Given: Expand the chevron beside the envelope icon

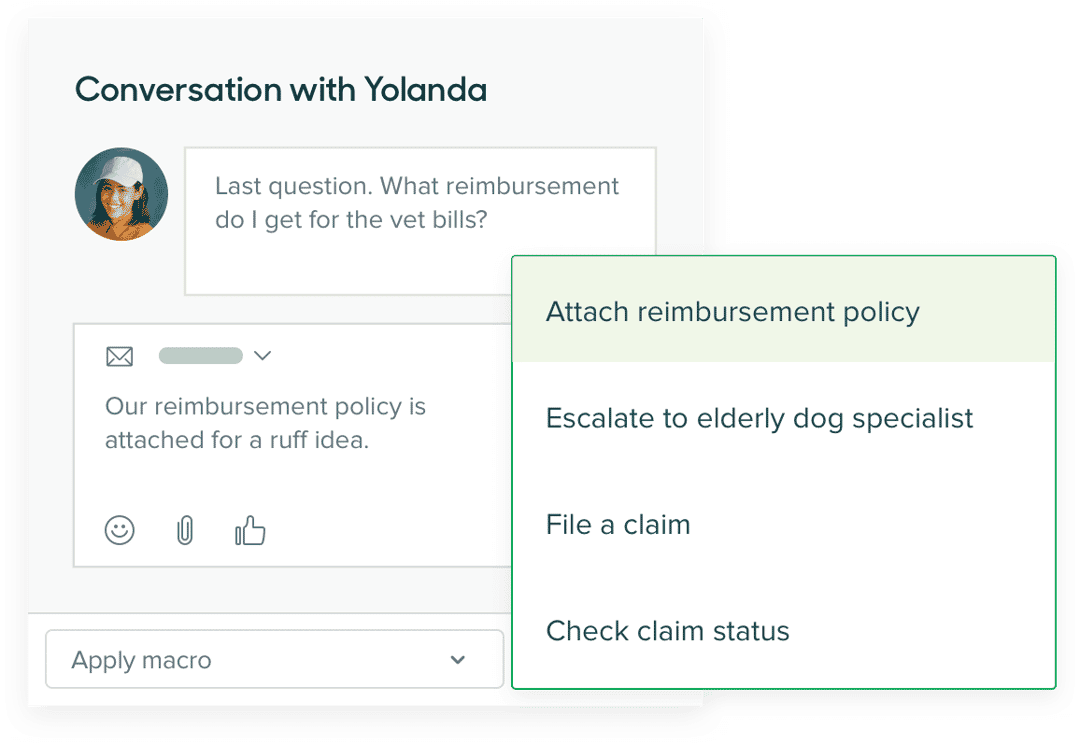Looking at the screenshot, I should 262,355.
